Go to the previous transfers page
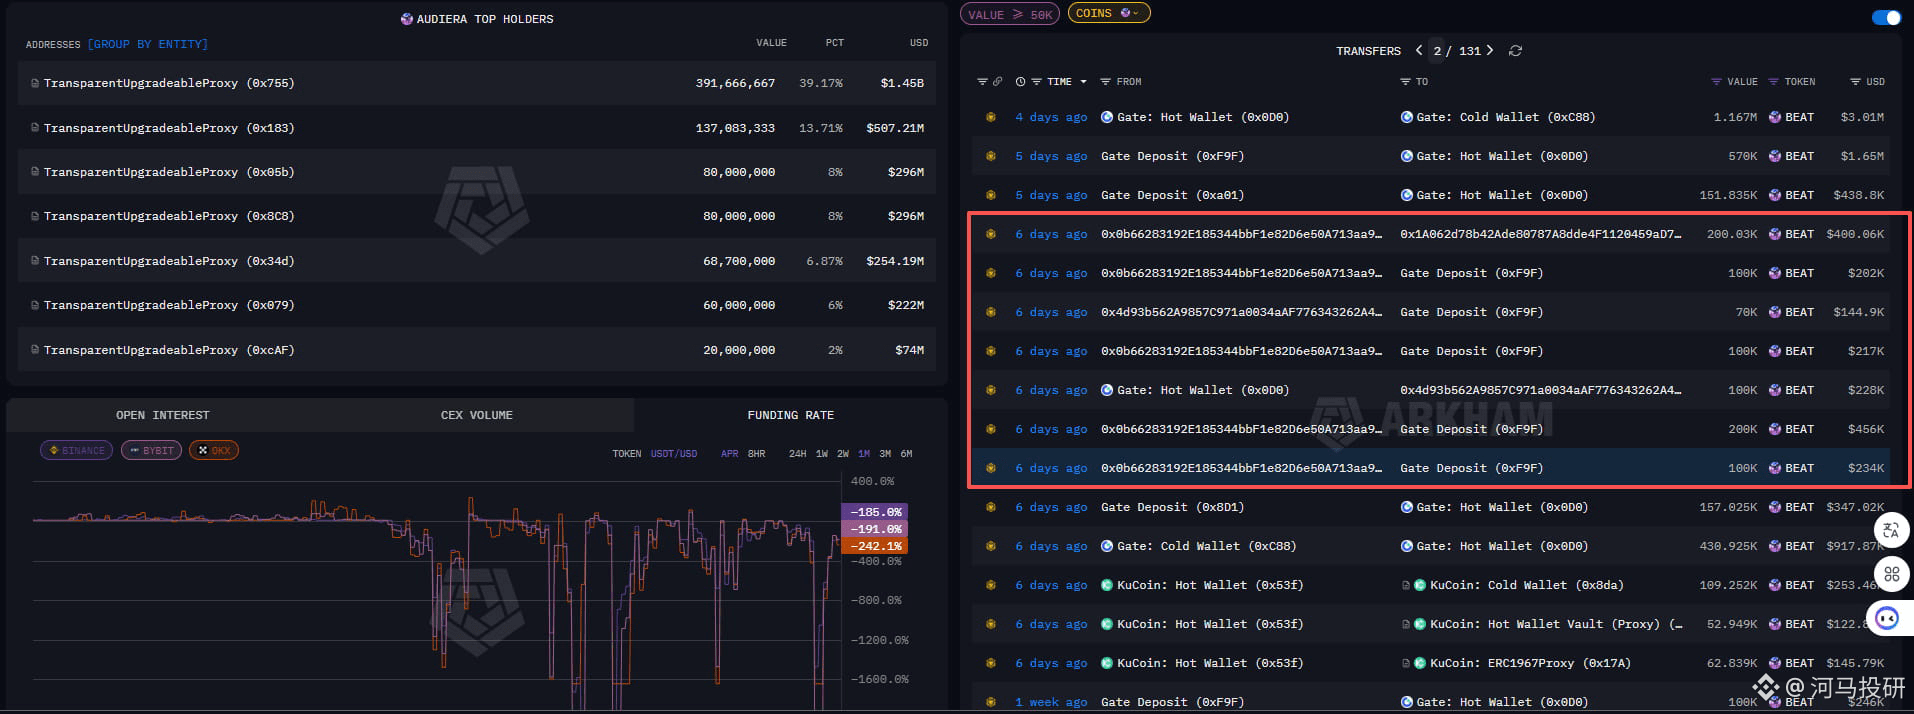Screen dimensions: 1914x714 pyautogui.click(x=1419, y=50)
